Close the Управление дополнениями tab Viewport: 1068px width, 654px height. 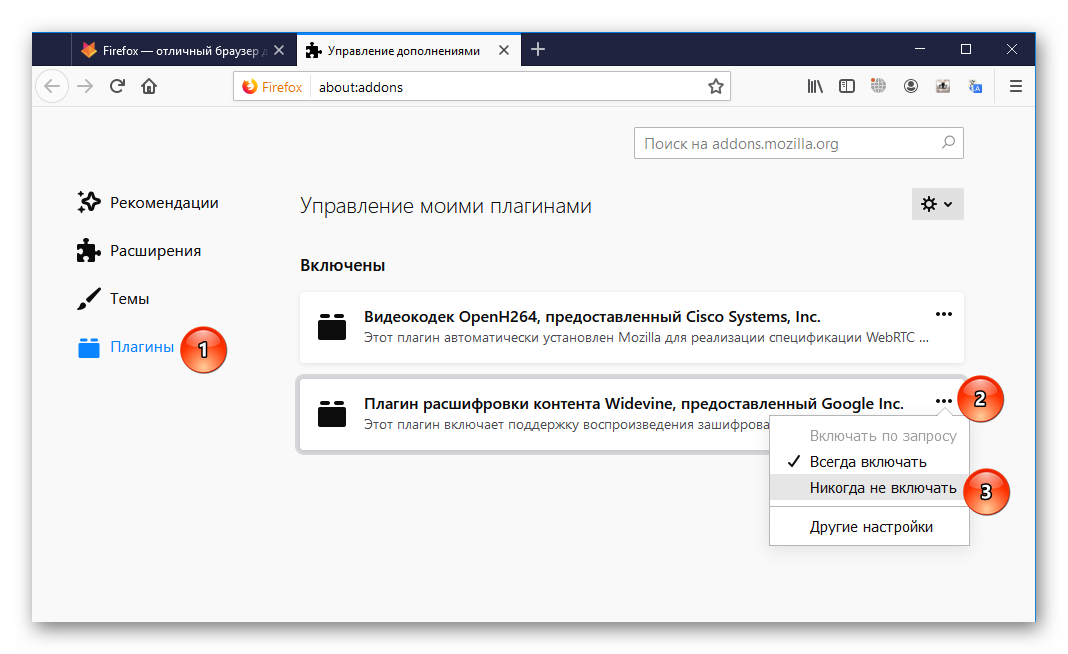503,50
